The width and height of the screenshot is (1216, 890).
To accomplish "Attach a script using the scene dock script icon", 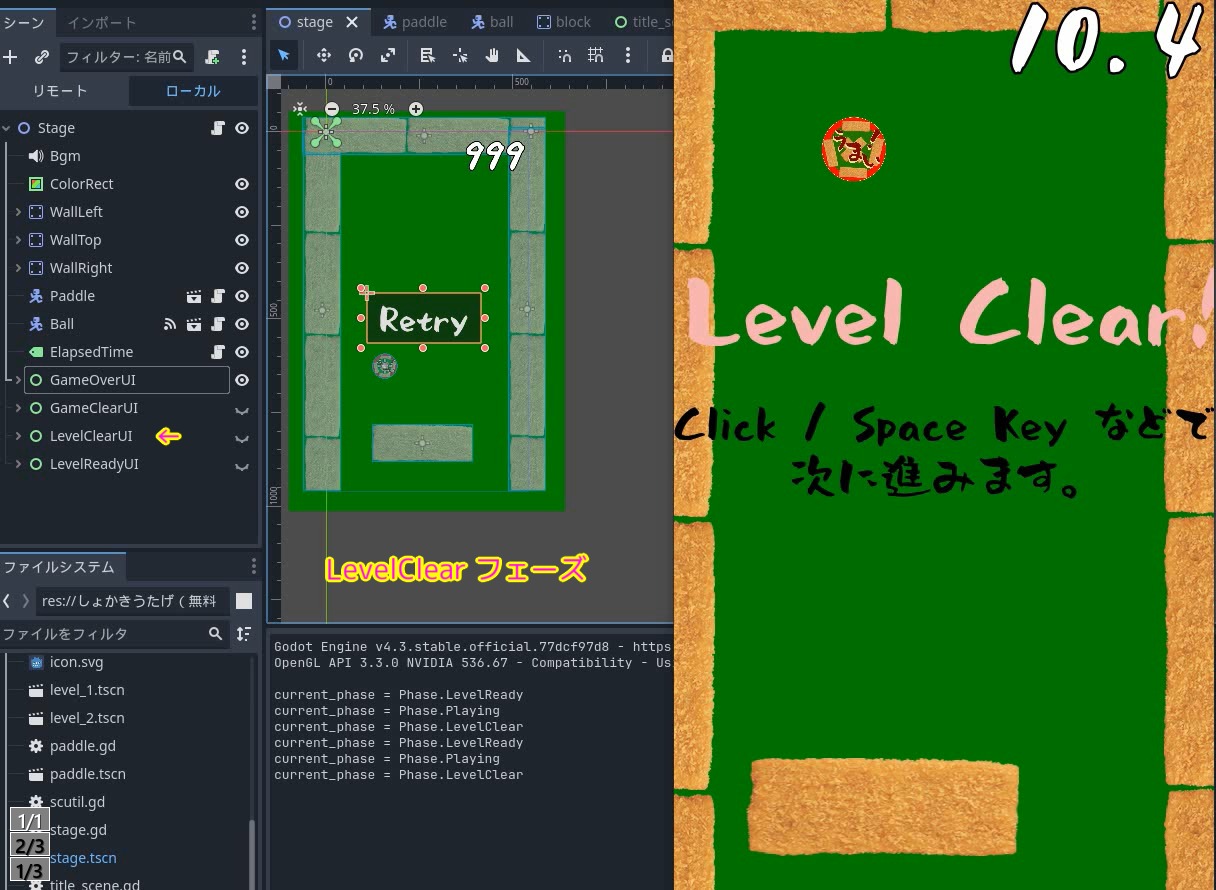I will point(212,57).
